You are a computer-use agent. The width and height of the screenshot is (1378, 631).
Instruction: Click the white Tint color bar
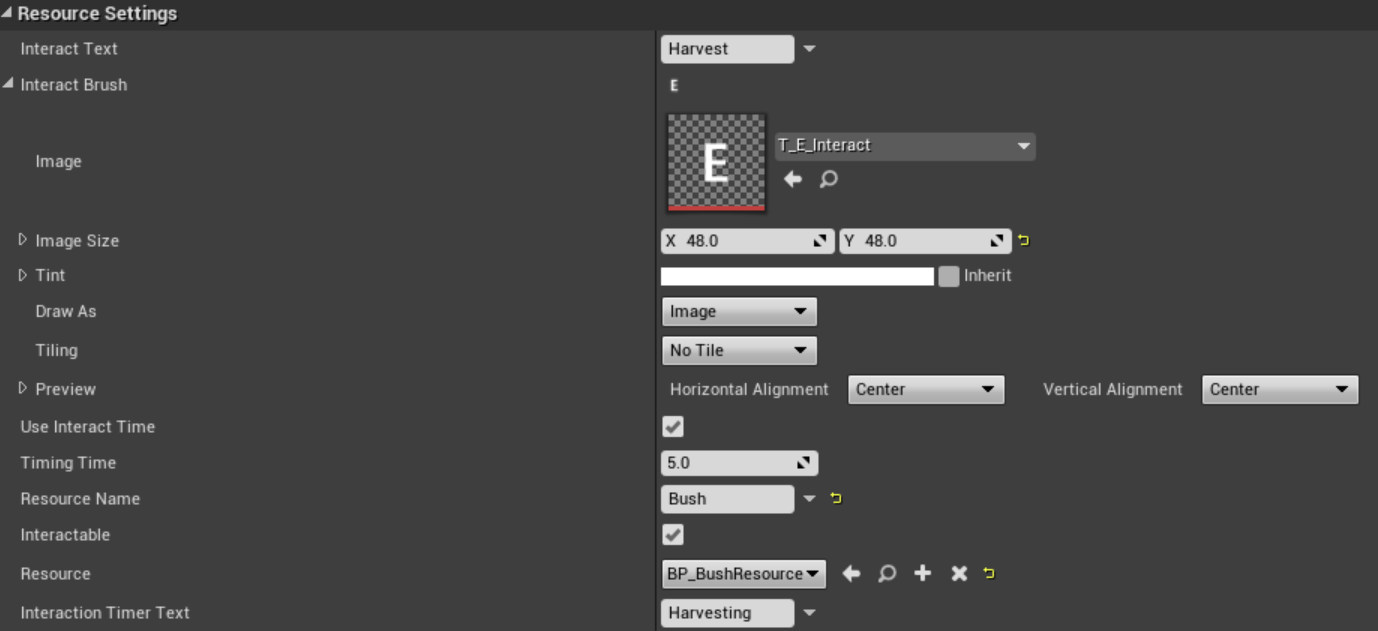(x=797, y=276)
